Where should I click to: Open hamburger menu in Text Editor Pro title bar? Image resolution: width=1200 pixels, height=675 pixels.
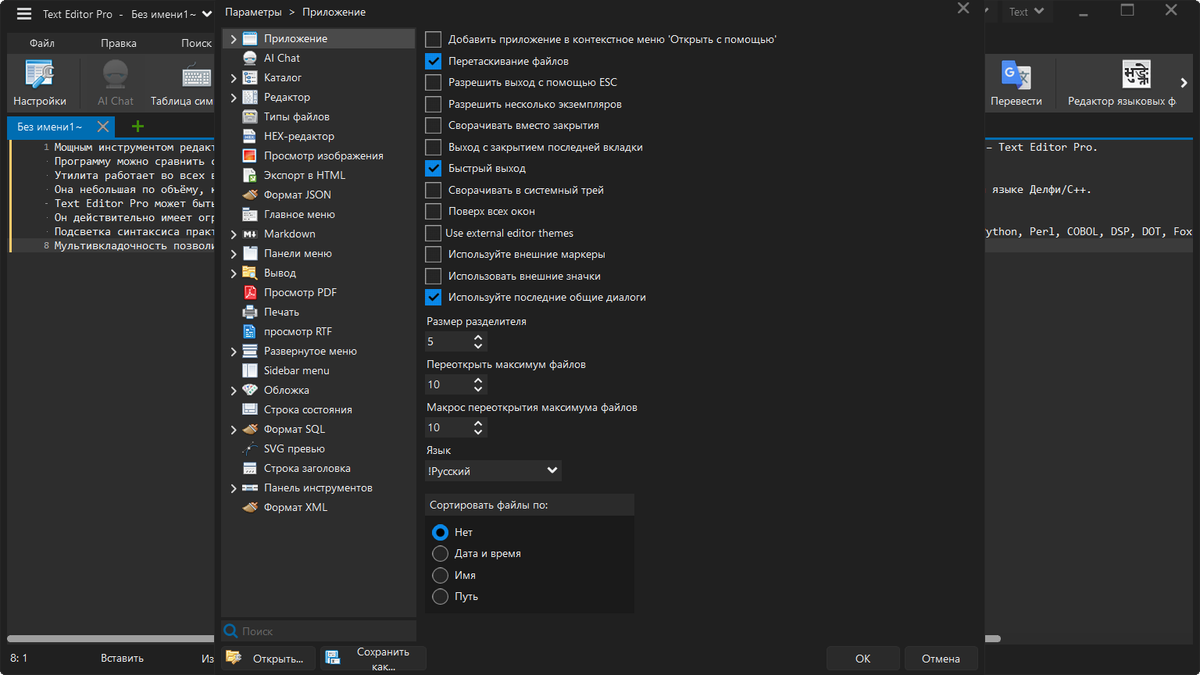tap(24, 12)
